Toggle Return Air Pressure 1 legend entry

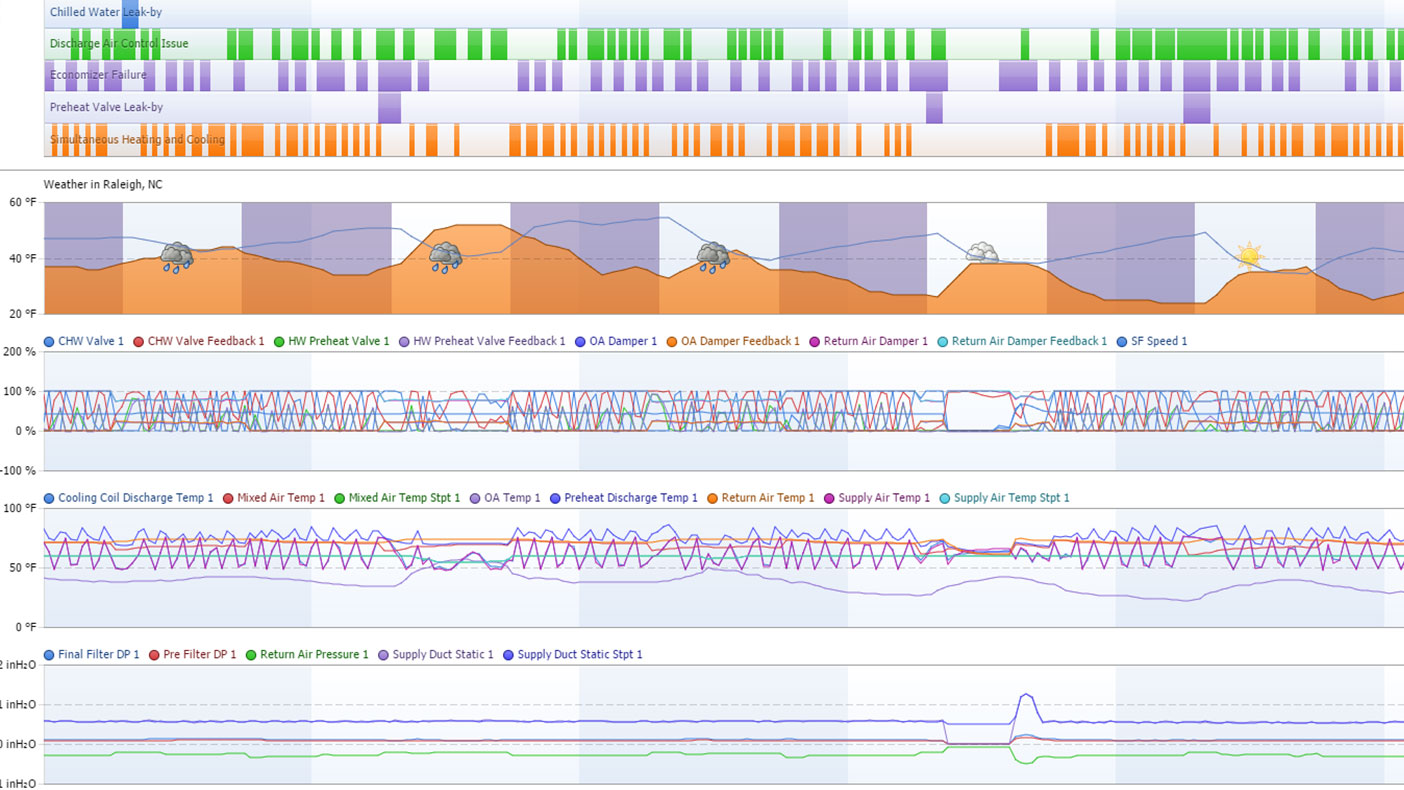pyautogui.click(x=307, y=655)
